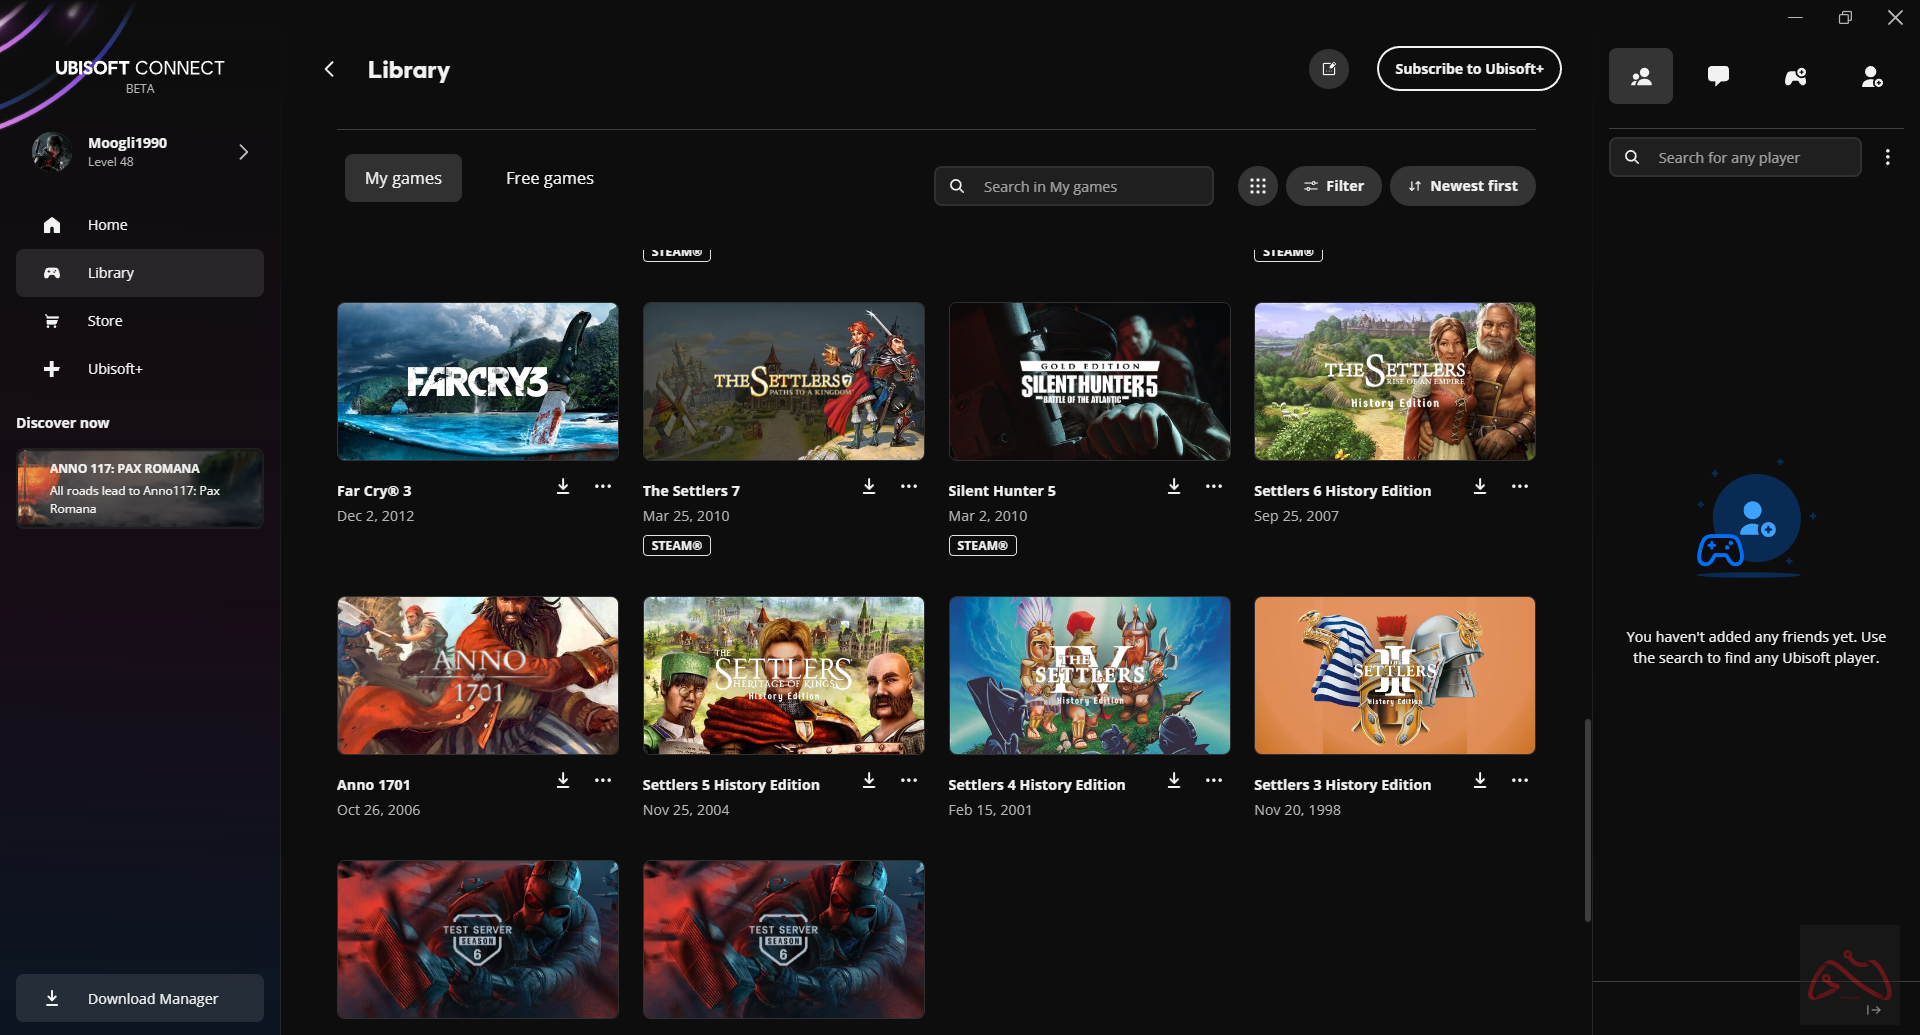Click the library vertical scrollbar
This screenshot has height=1035, width=1920.
(x=1587, y=820)
